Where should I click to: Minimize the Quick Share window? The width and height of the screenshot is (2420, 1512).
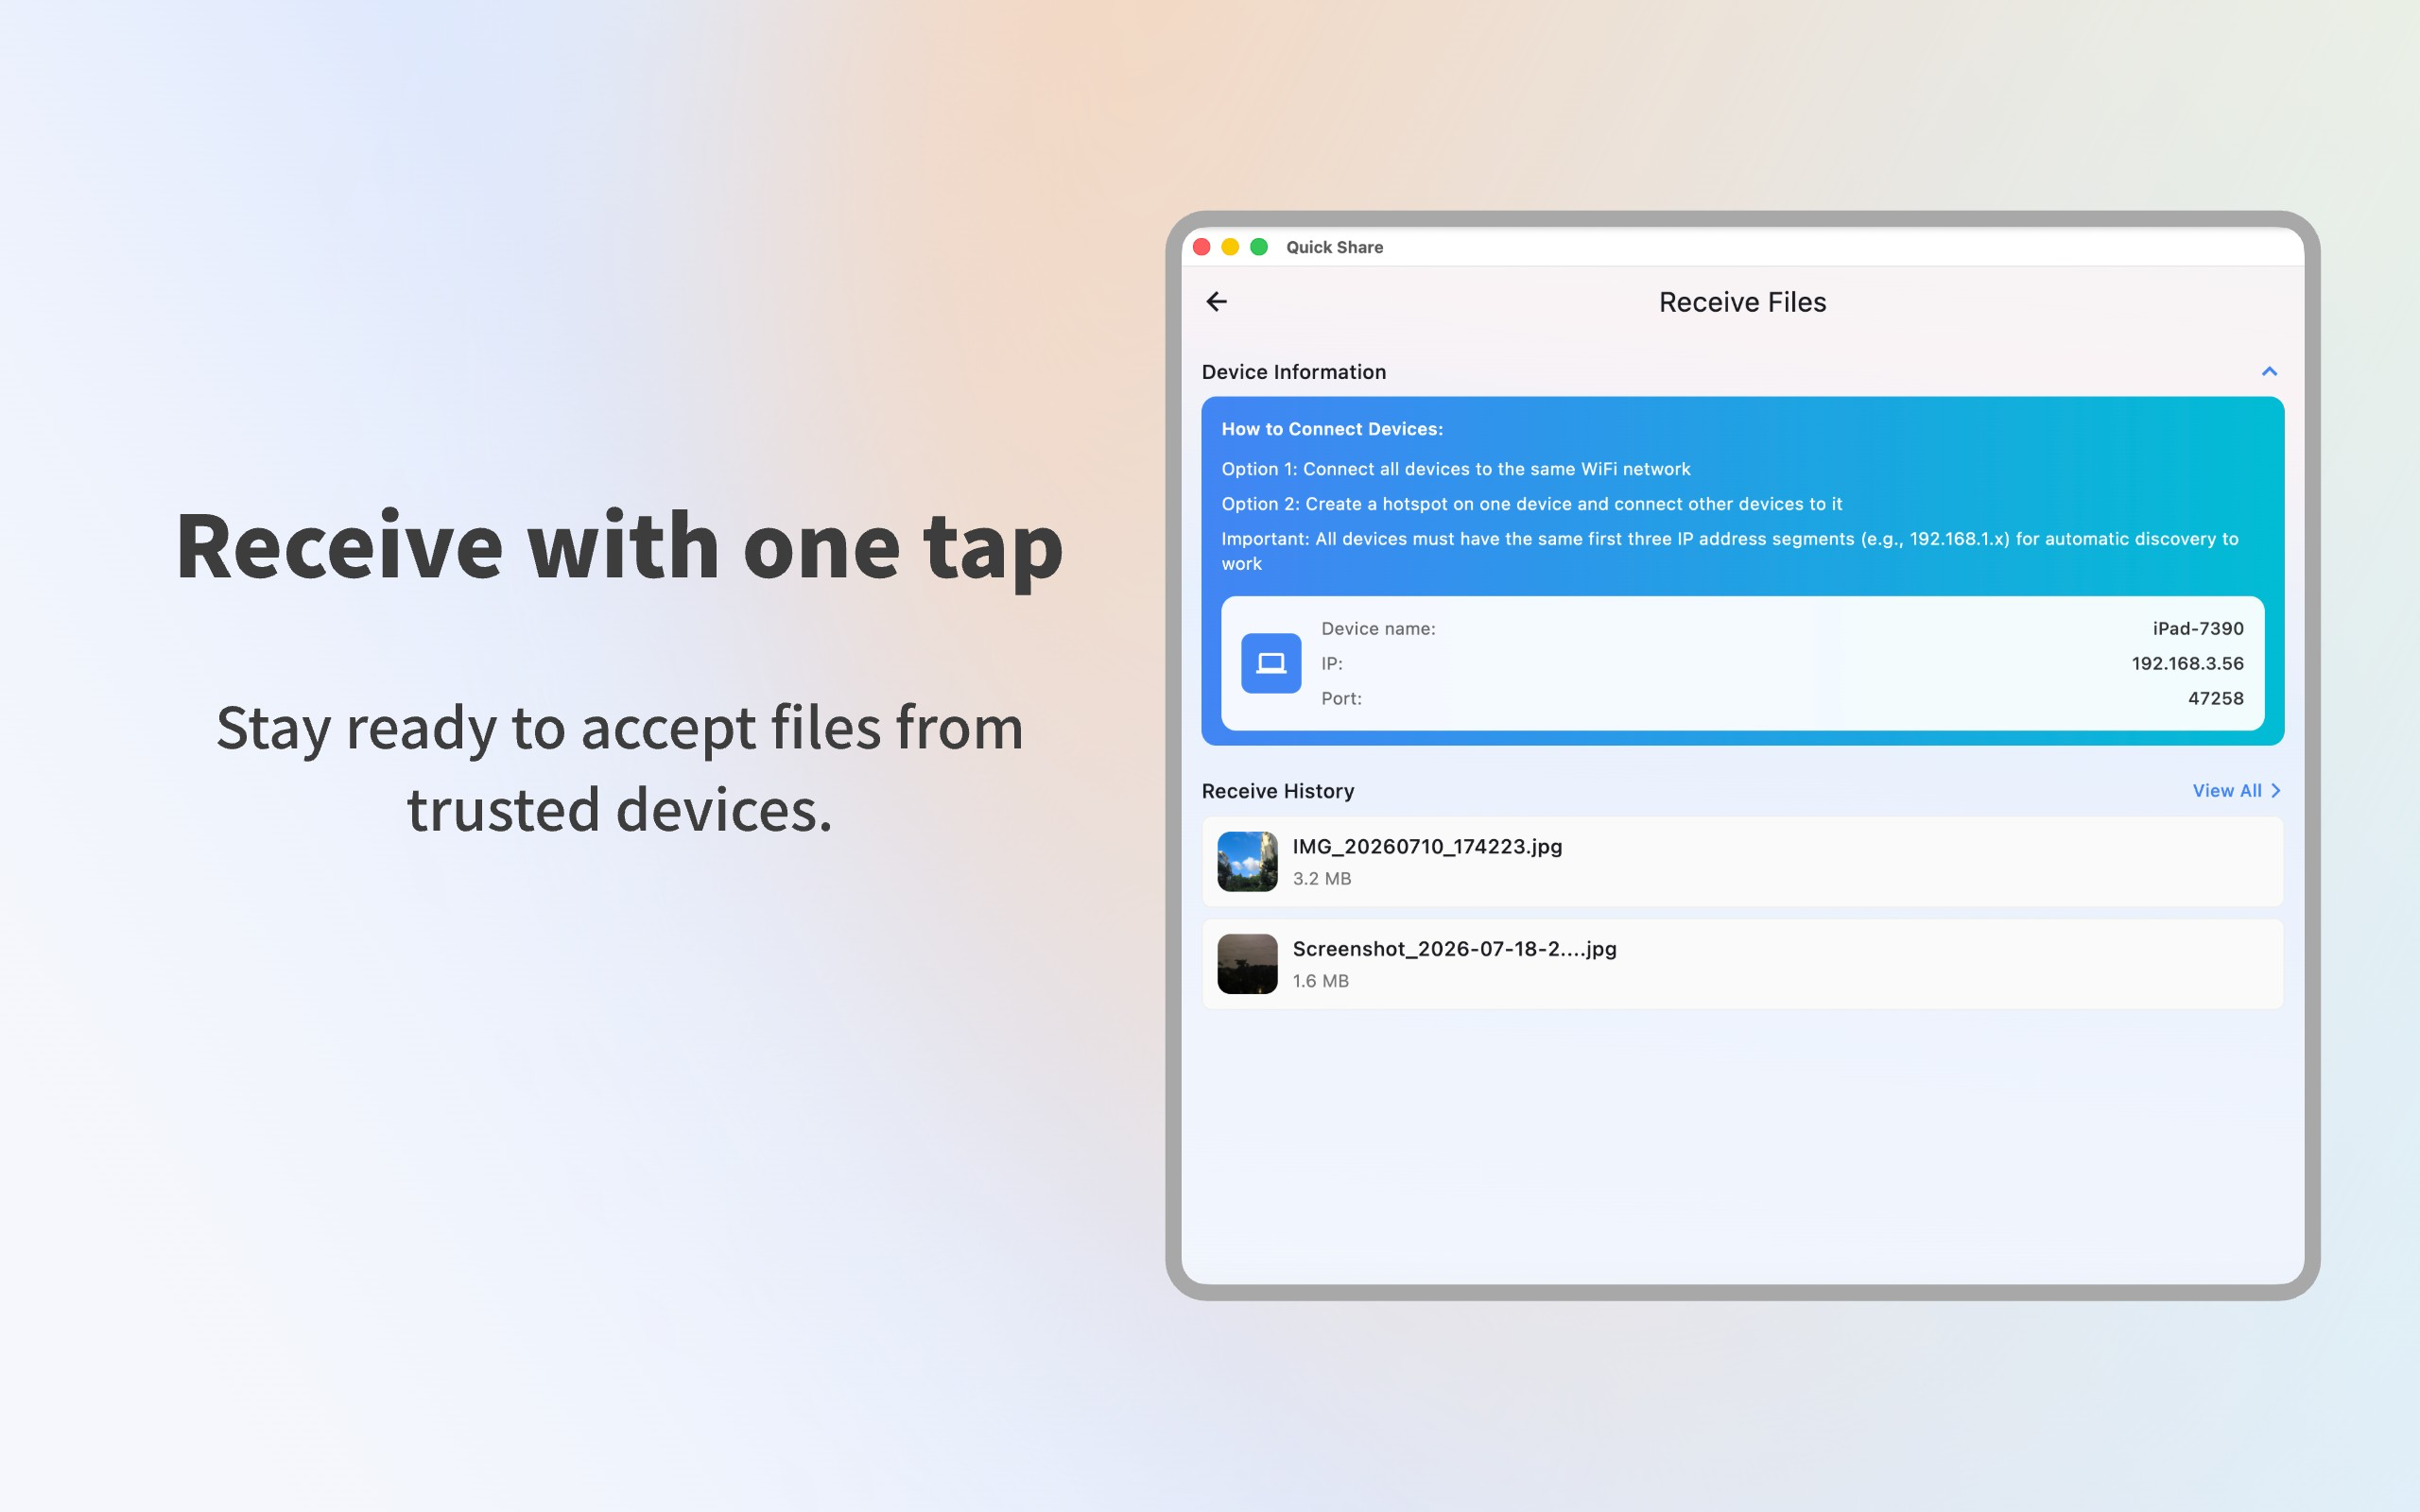tap(1230, 247)
